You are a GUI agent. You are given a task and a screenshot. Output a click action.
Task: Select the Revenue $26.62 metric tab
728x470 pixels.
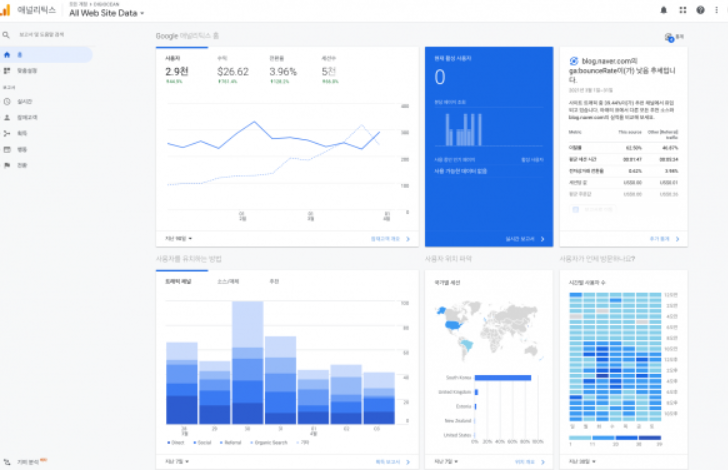[233, 70]
